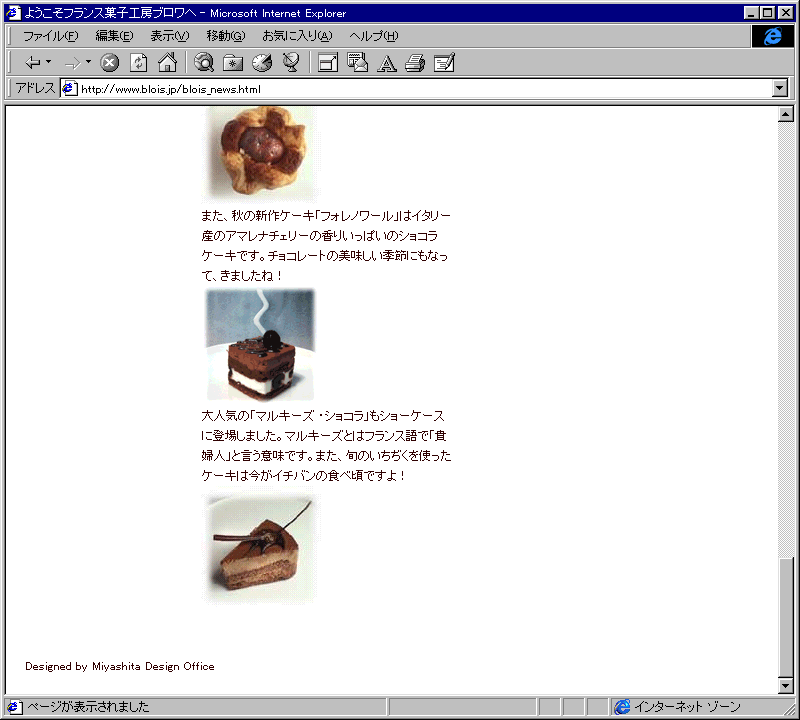This screenshot has height=720, width=800.
Task: Click the Edit page toolbar icon
Action: point(444,63)
